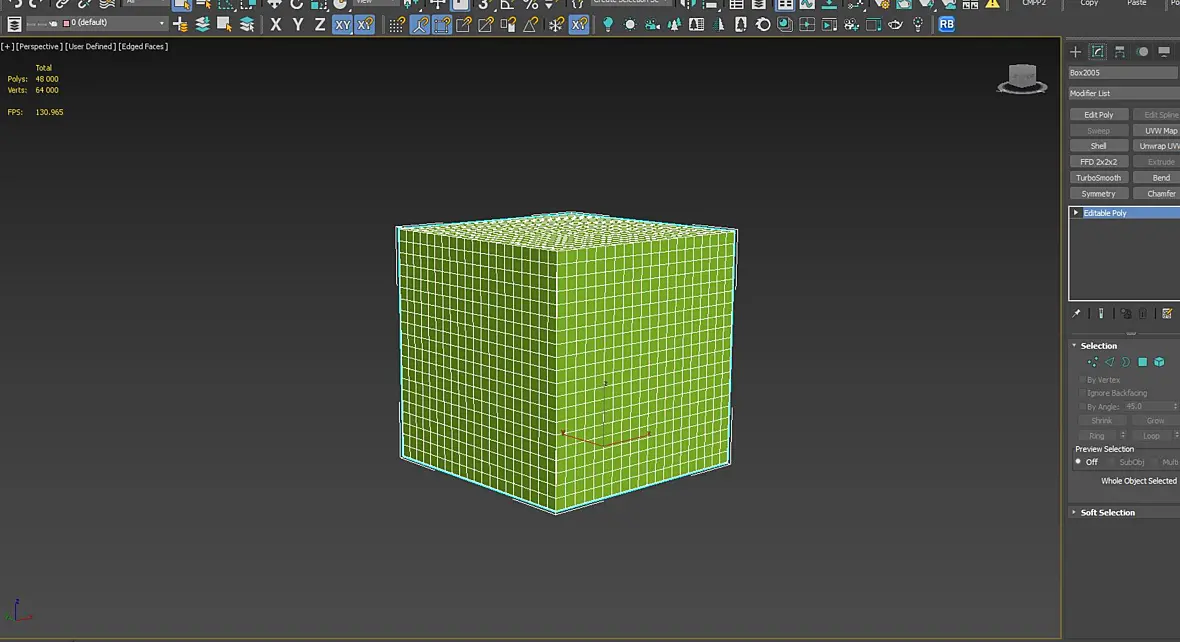The height and width of the screenshot is (642, 1180).
Task: Restrict transform to the Y axis
Action: 298,25
